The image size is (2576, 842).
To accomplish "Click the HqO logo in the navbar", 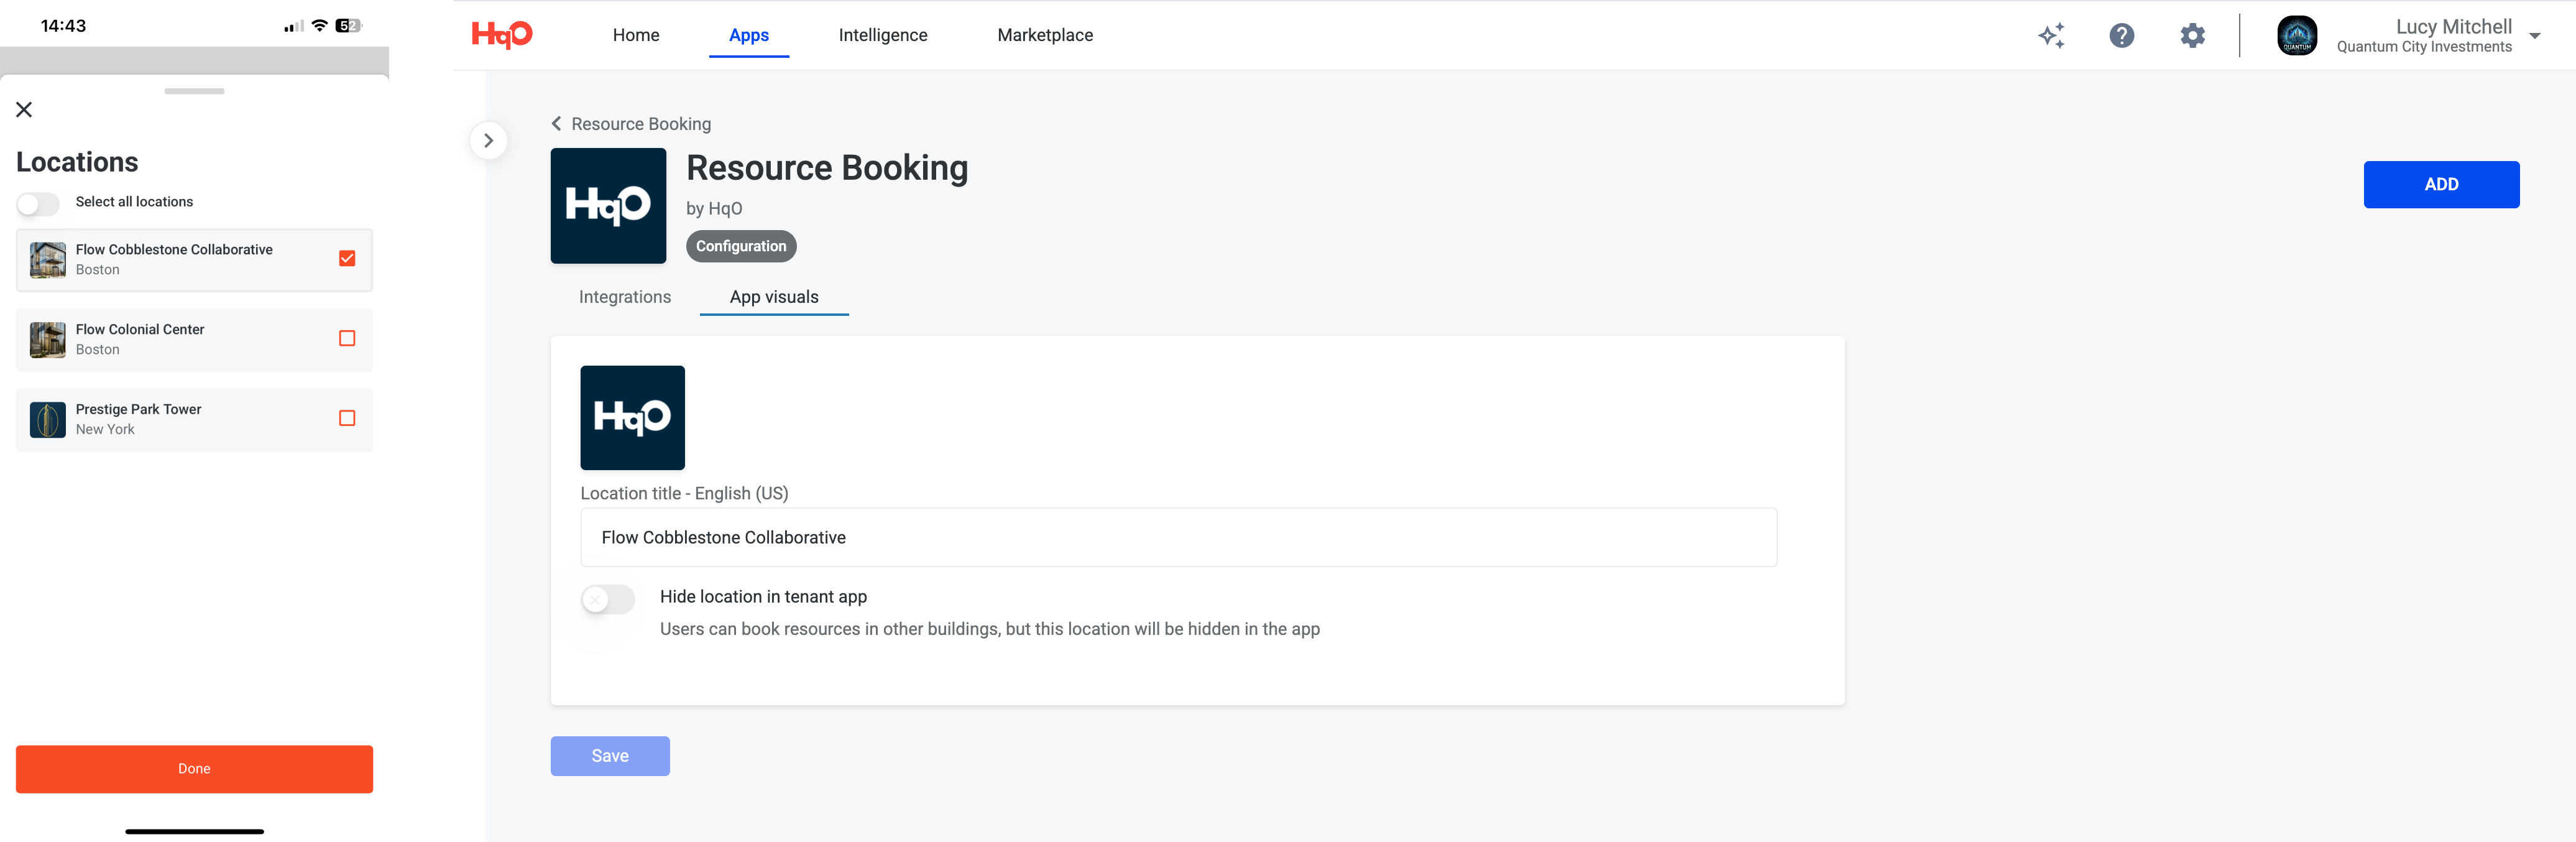I will [502, 35].
